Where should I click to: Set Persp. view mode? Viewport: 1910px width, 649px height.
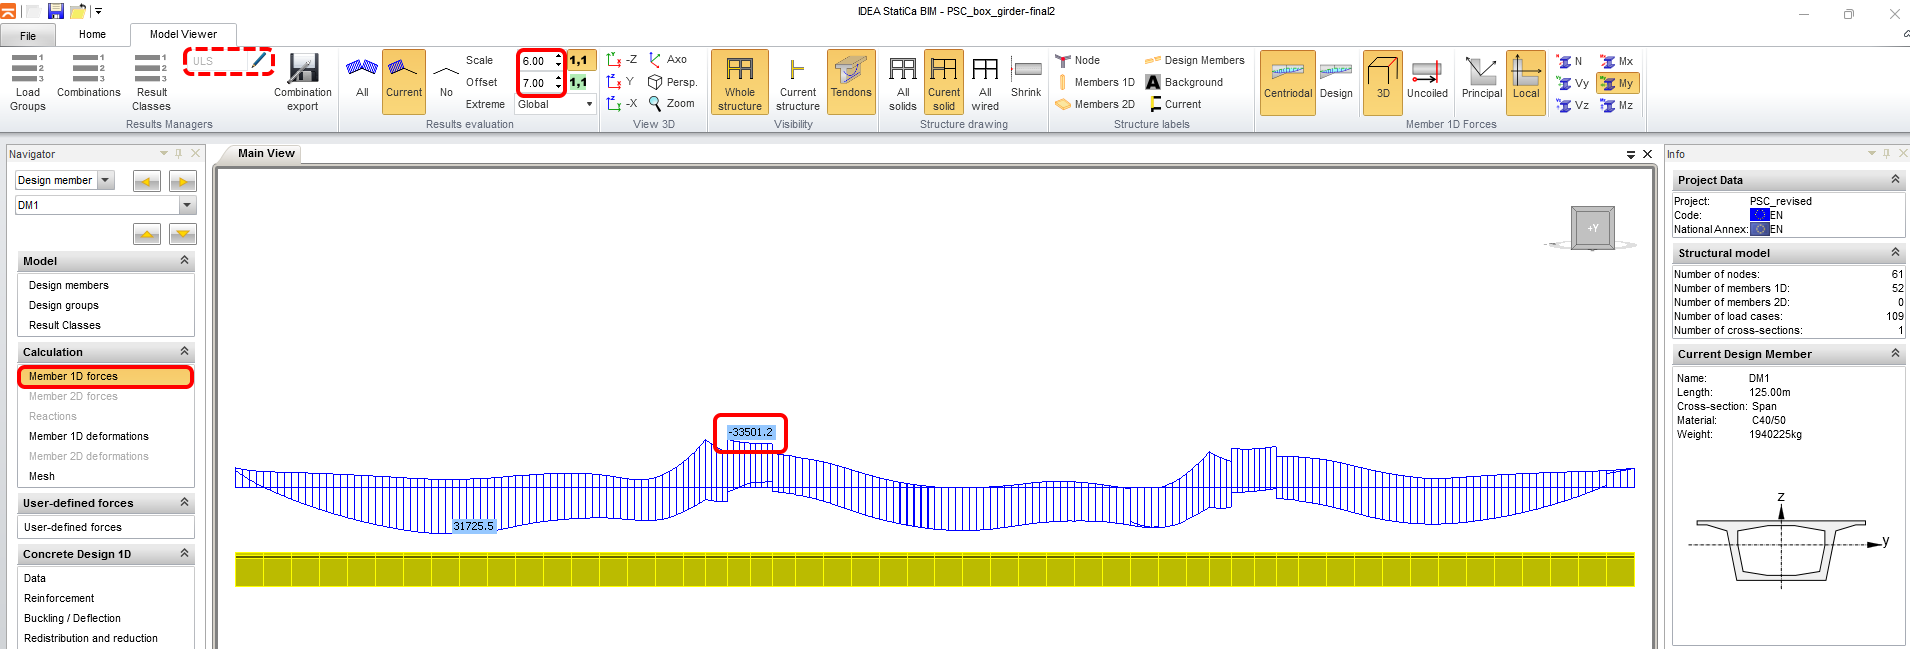point(672,82)
